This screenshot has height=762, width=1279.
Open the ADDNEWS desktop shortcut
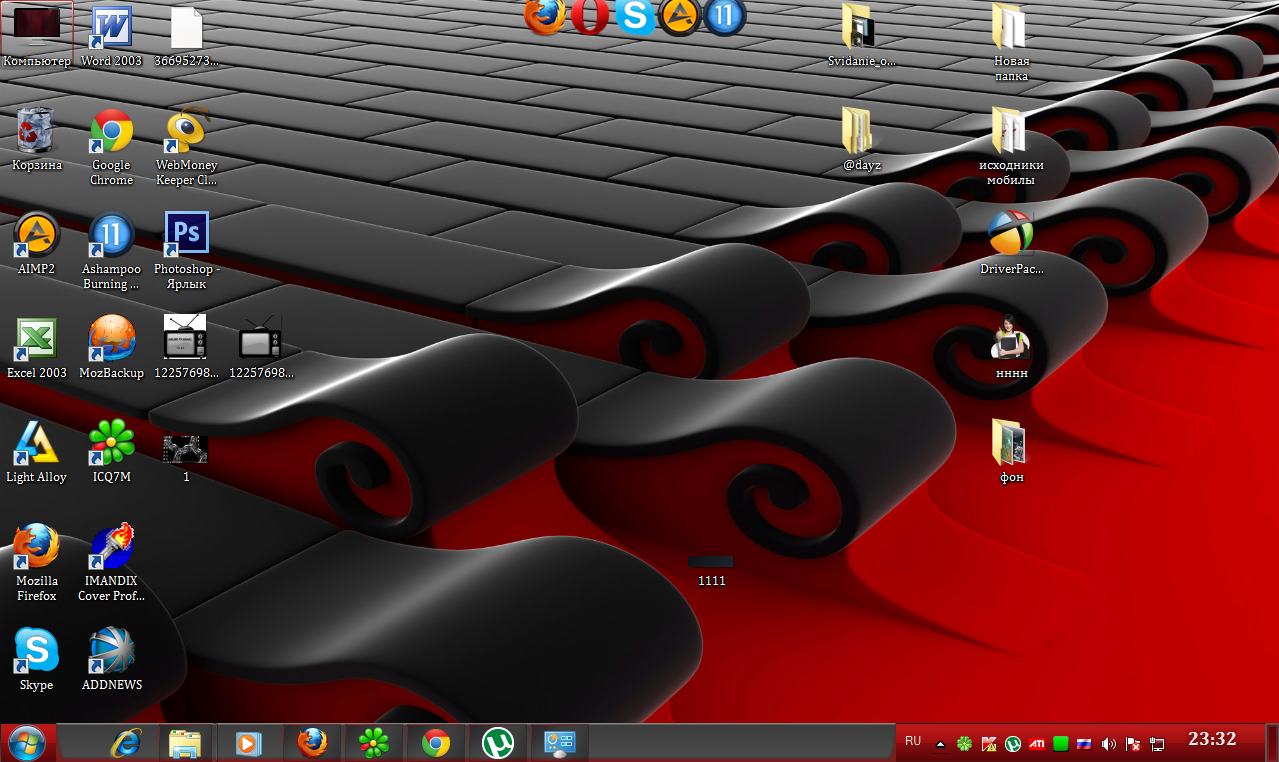[x=111, y=659]
